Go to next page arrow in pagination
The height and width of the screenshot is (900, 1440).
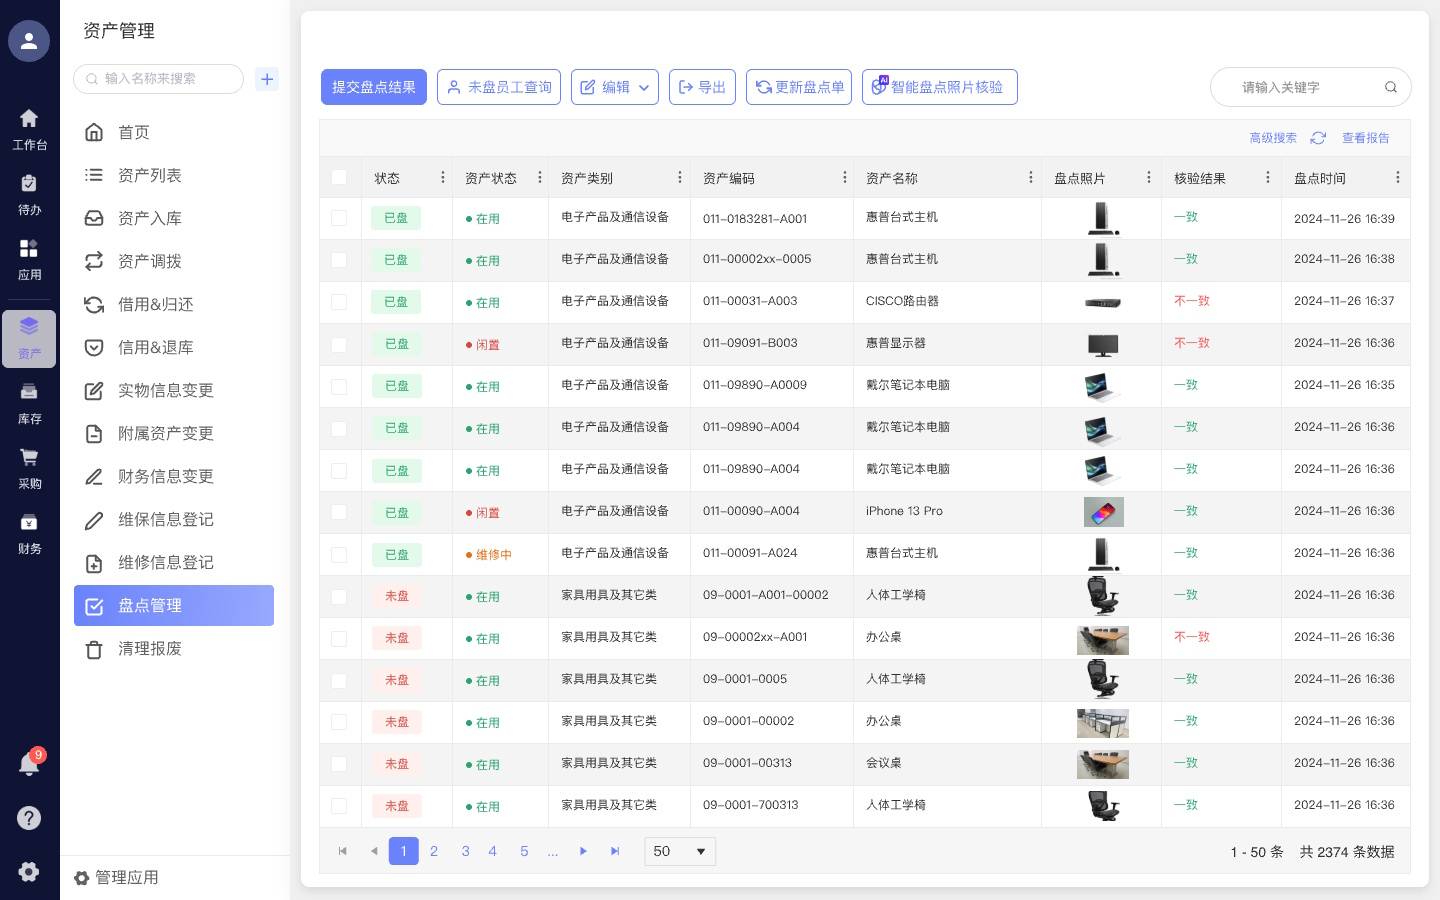[x=583, y=851]
